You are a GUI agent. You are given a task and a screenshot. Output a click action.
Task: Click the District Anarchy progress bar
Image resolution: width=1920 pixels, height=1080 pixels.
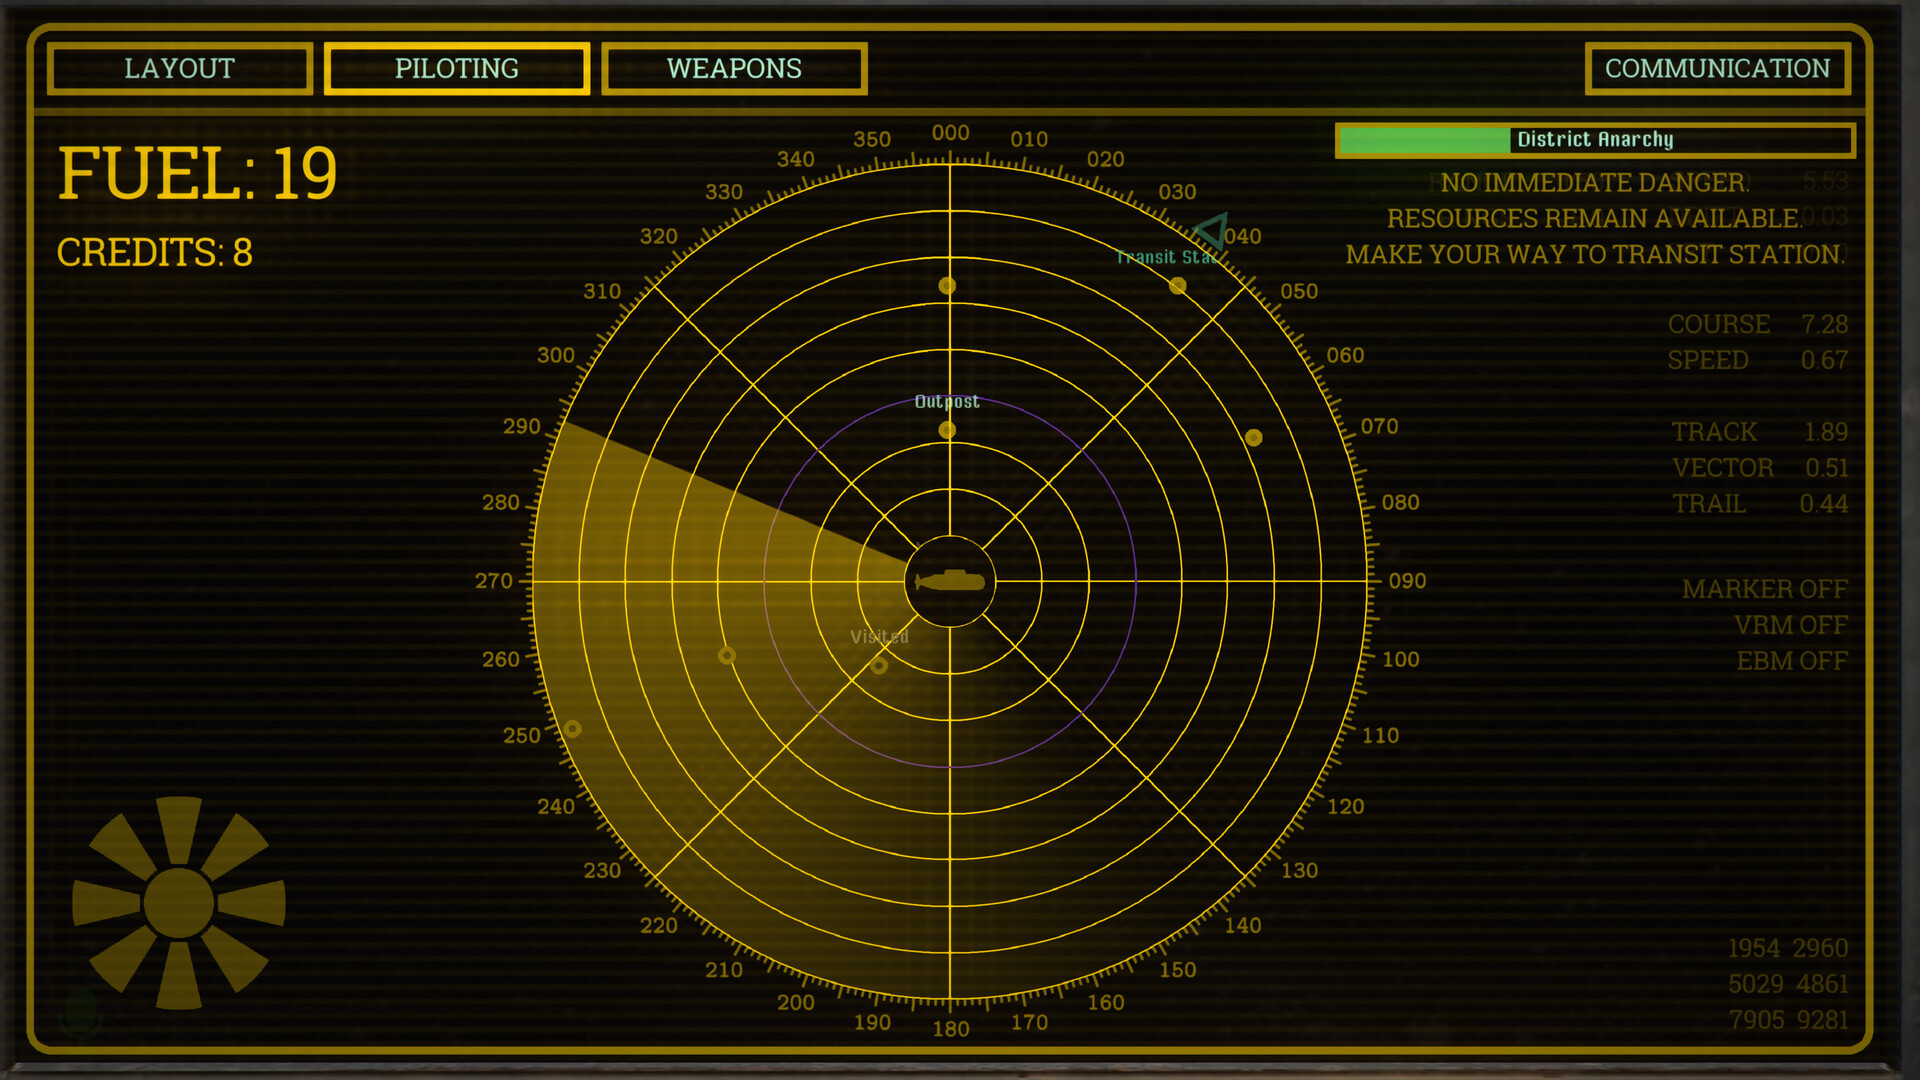(1595, 140)
